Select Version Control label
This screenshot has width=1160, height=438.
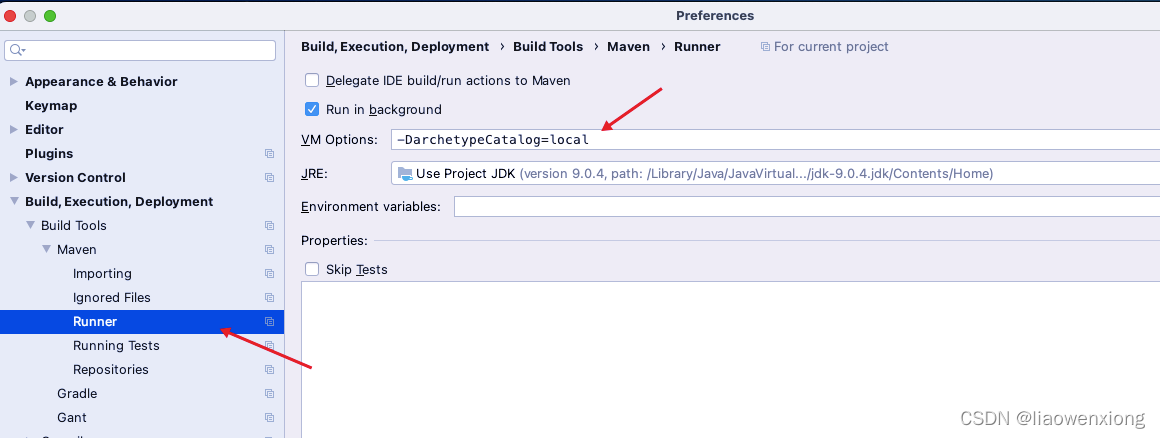point(75,178)
